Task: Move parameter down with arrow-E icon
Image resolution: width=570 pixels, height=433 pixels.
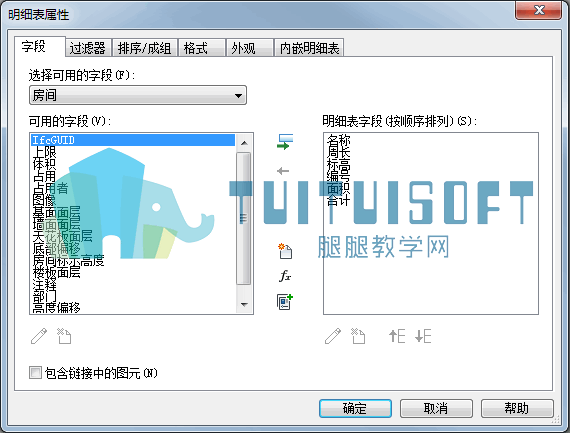Action: (x=423, y=336)
